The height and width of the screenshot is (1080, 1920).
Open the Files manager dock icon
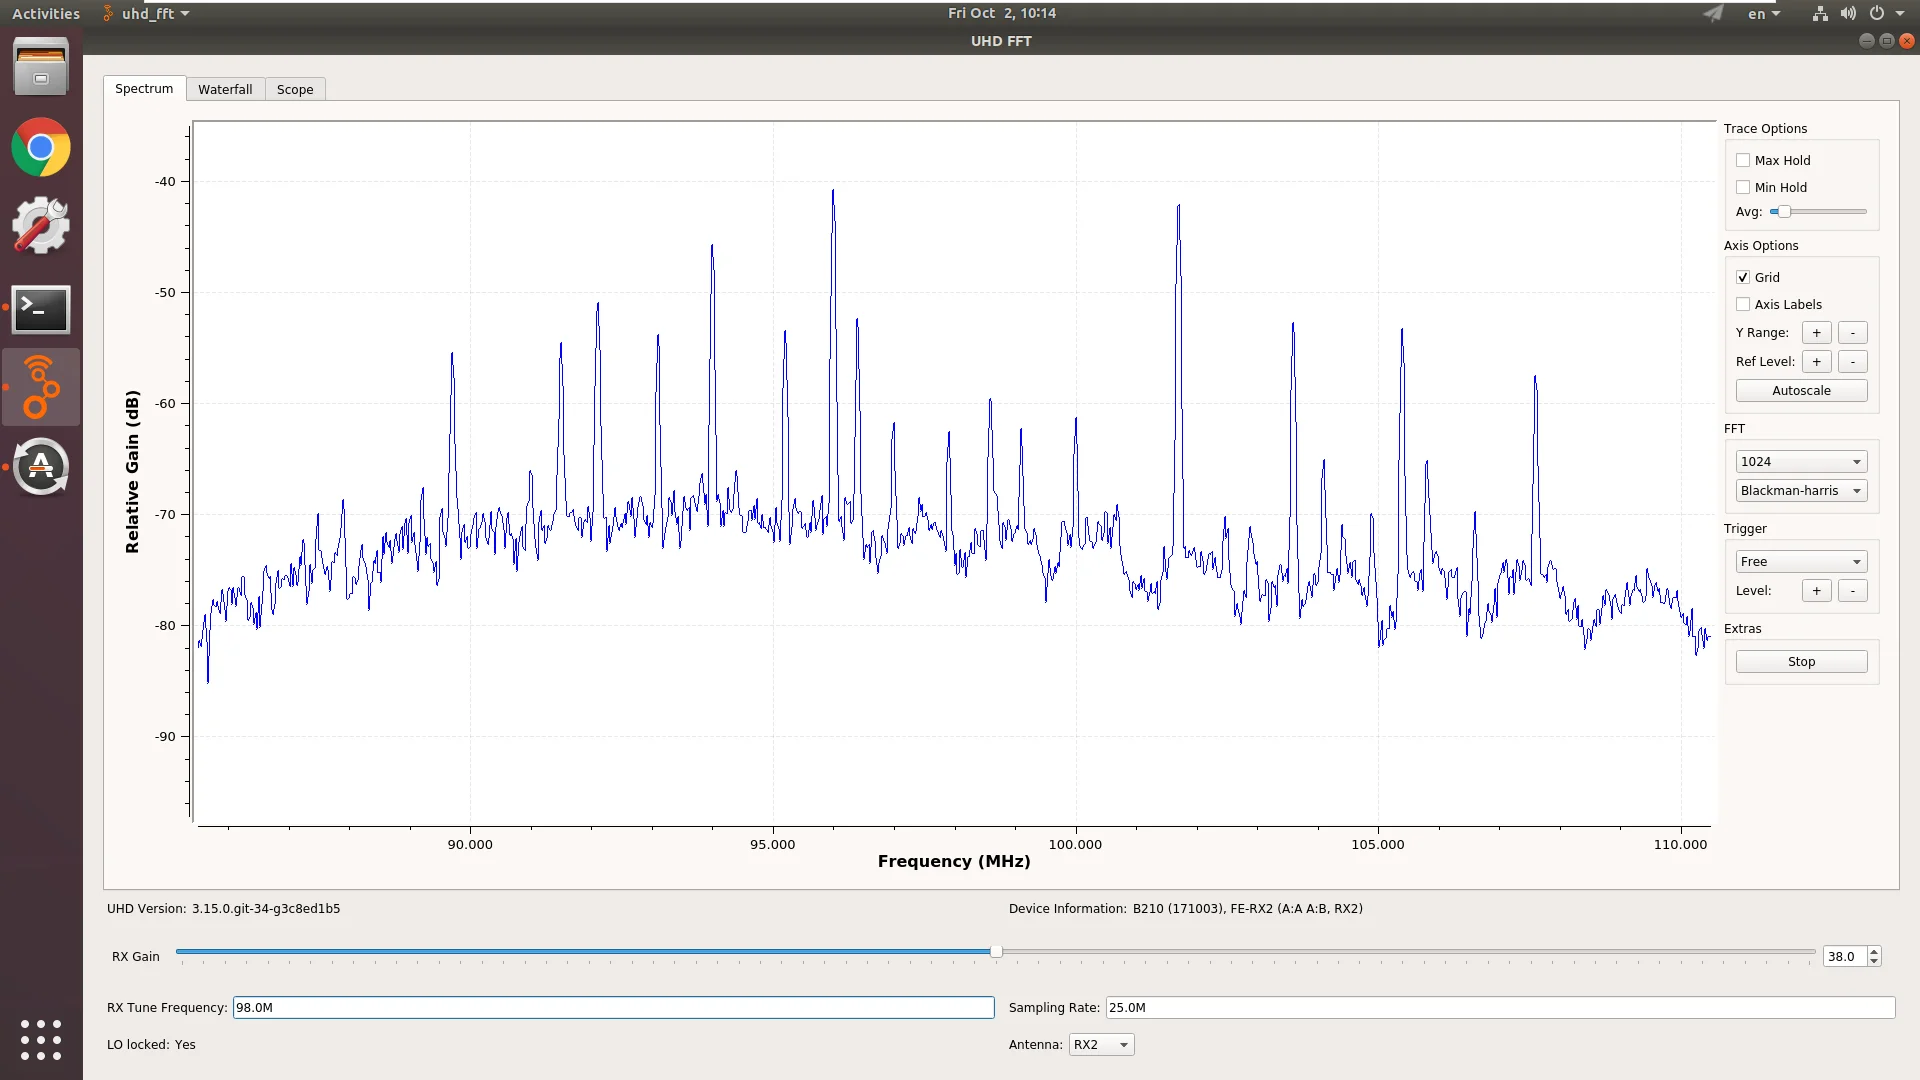click(41, 67)
